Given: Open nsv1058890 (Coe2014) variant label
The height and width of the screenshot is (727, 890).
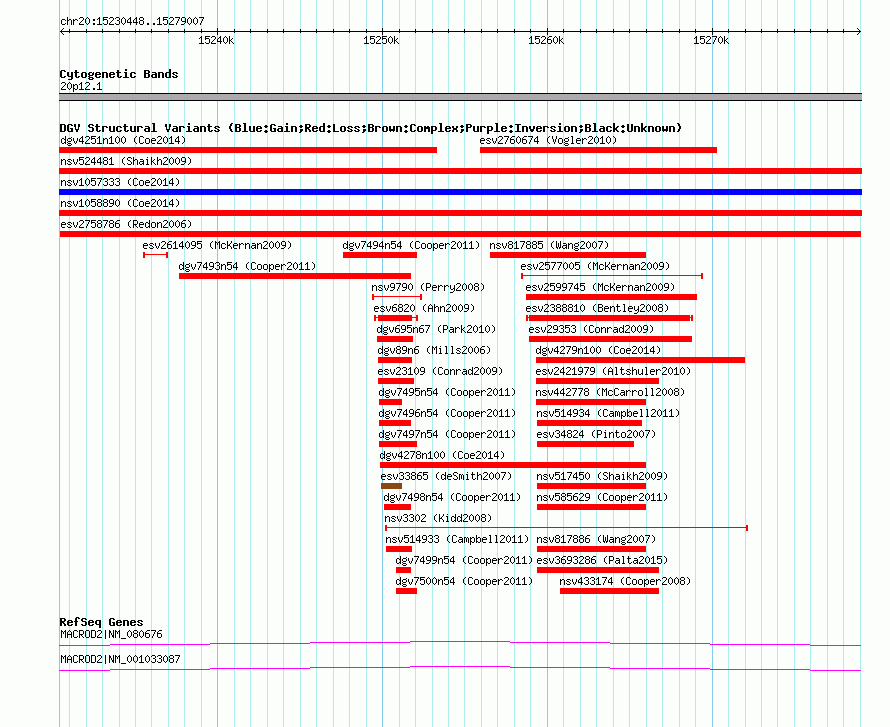Looking at the screenshot, I should 120,203.
